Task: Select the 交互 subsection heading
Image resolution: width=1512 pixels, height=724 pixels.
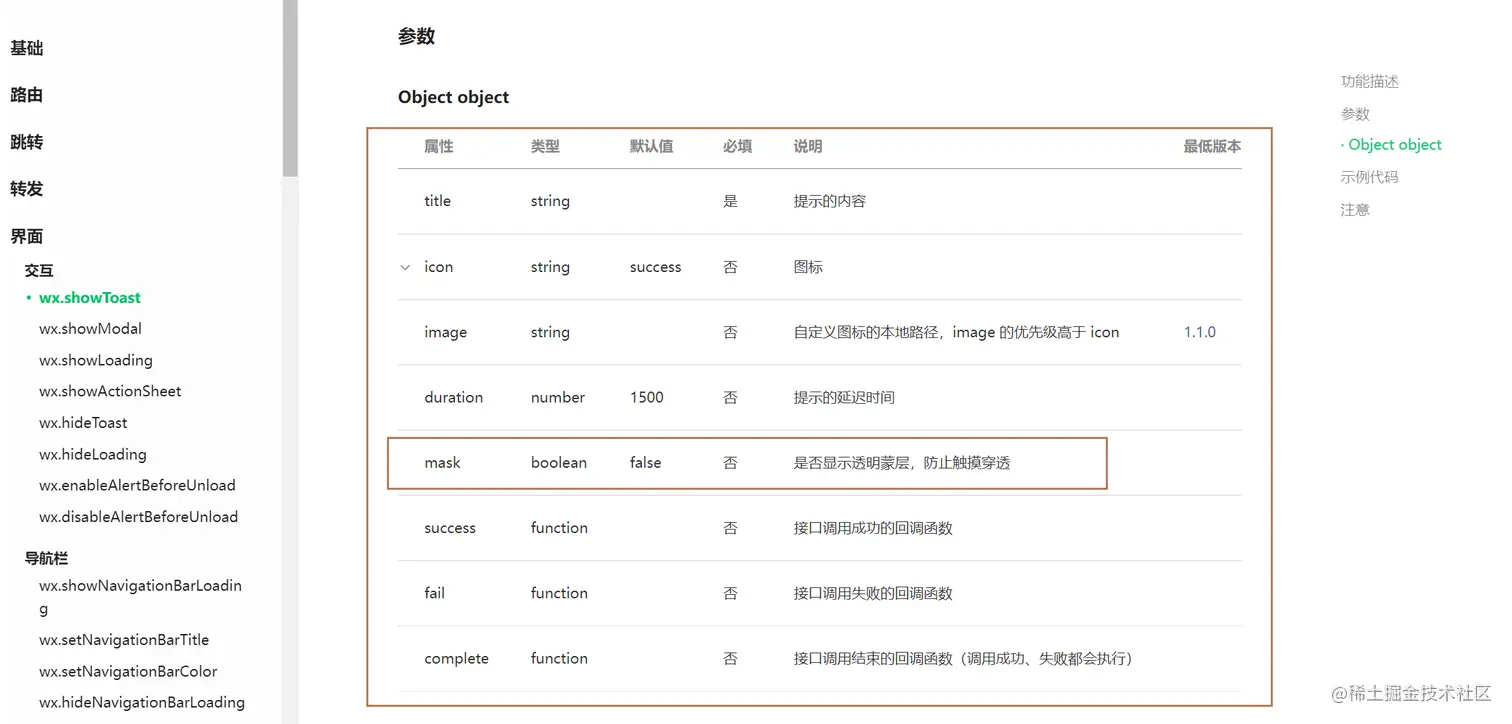Action: 39,270
